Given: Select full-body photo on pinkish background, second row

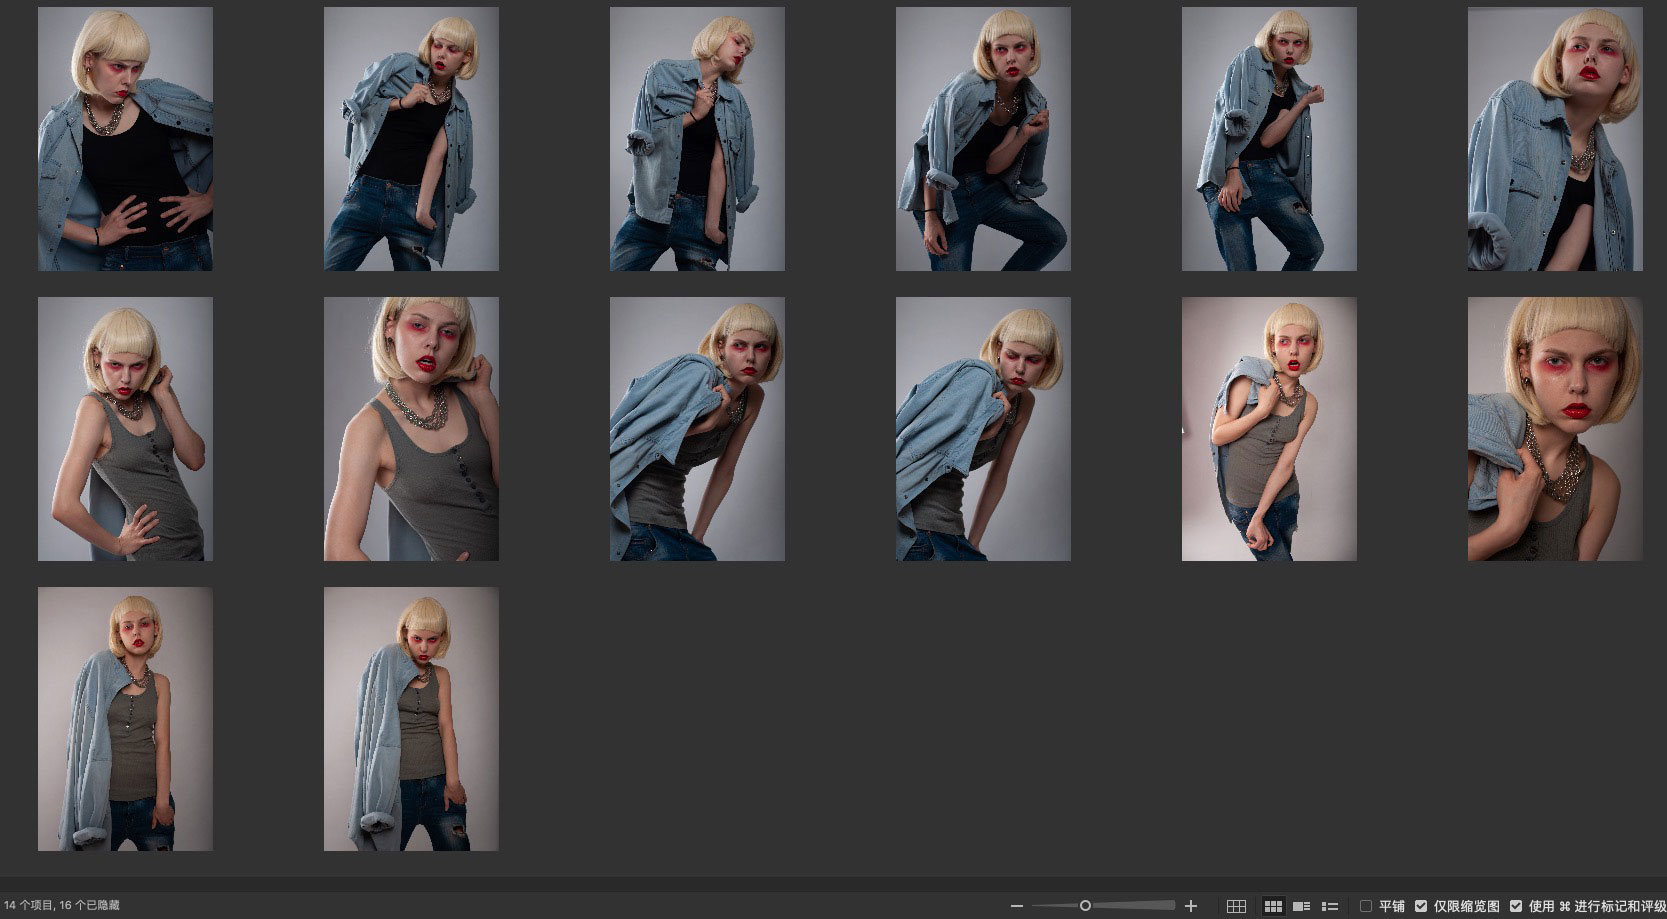Looking at the screenshot, I should point(1269,429).
